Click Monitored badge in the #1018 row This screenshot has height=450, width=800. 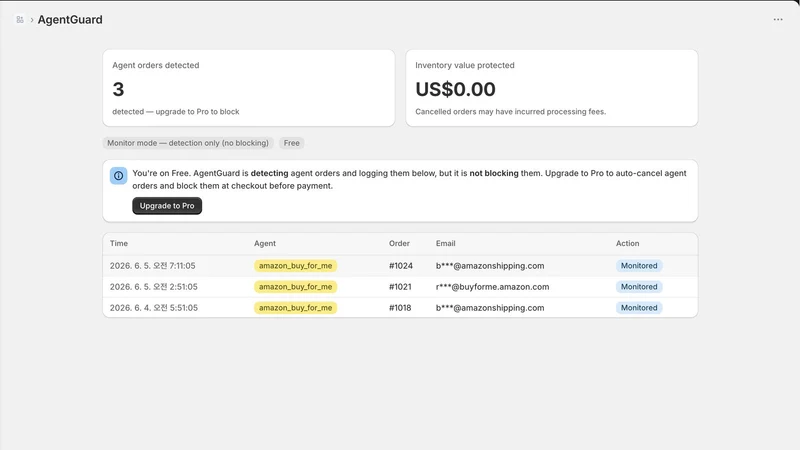click(639, 308)
